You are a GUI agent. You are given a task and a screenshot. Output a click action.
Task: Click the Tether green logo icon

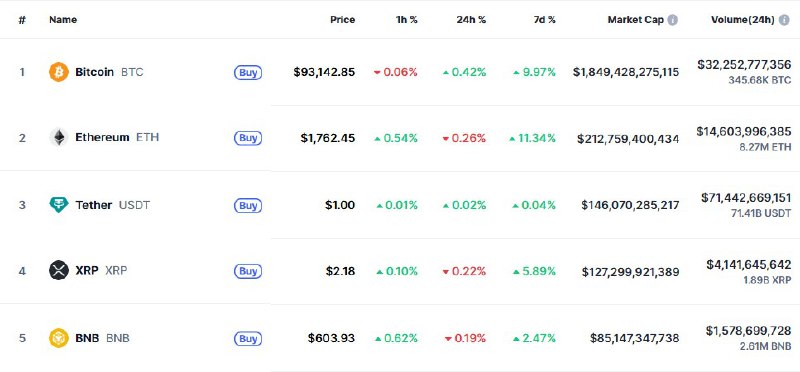click(59, 205)
